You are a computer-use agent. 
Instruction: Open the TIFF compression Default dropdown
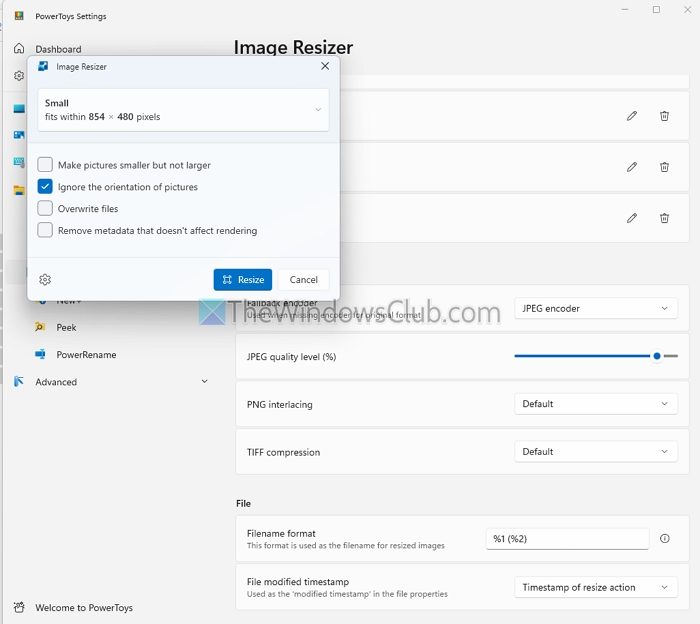(x=596, y=452)
